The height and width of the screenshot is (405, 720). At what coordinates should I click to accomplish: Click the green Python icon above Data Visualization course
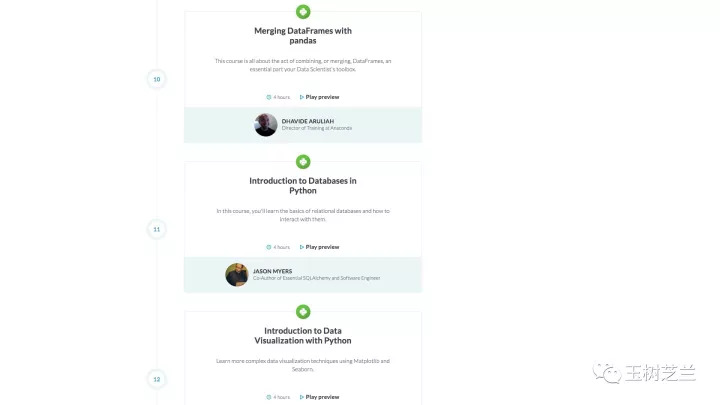pos(303,312)
